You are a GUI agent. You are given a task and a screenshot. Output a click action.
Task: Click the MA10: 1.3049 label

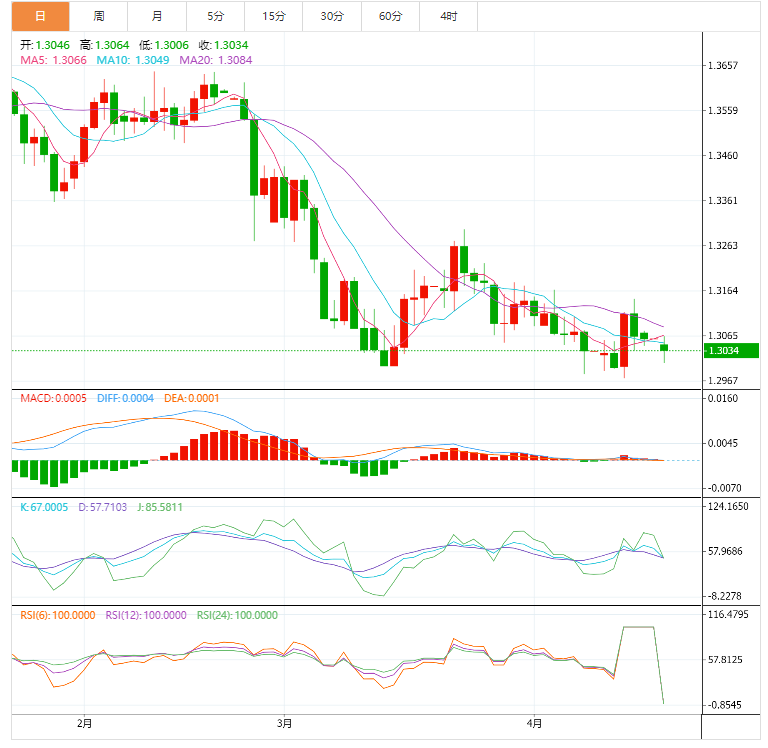coord(133,60)
